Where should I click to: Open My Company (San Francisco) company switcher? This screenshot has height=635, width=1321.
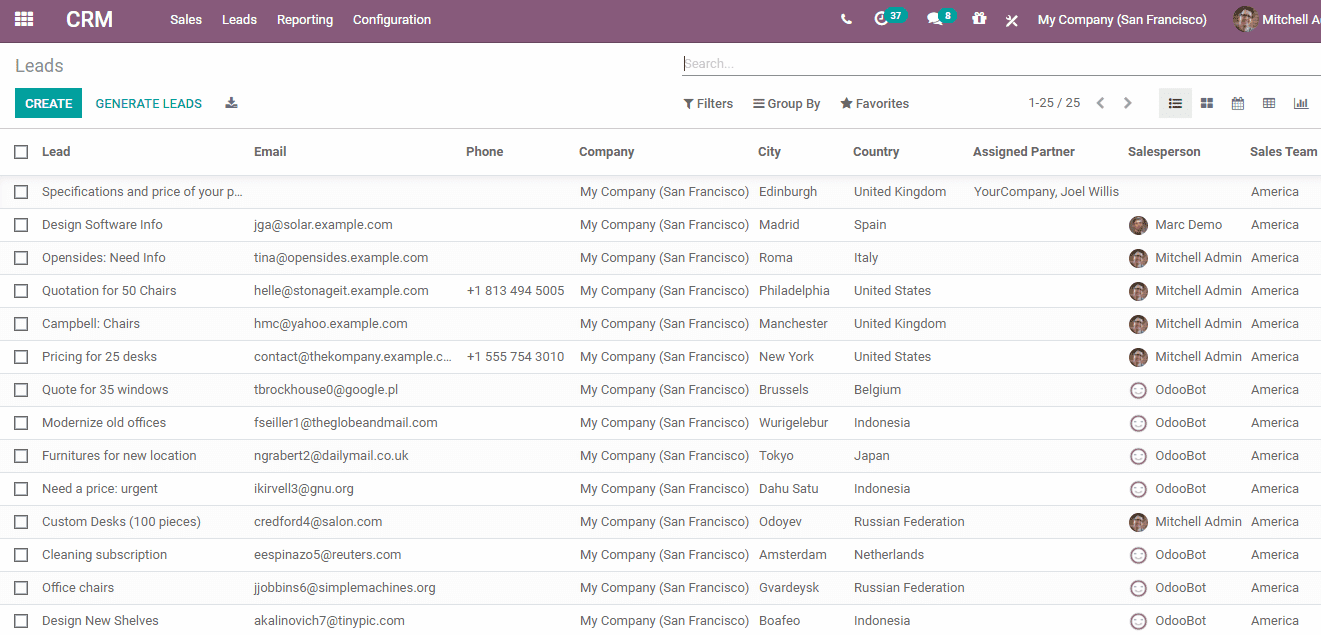point(1122,19)
